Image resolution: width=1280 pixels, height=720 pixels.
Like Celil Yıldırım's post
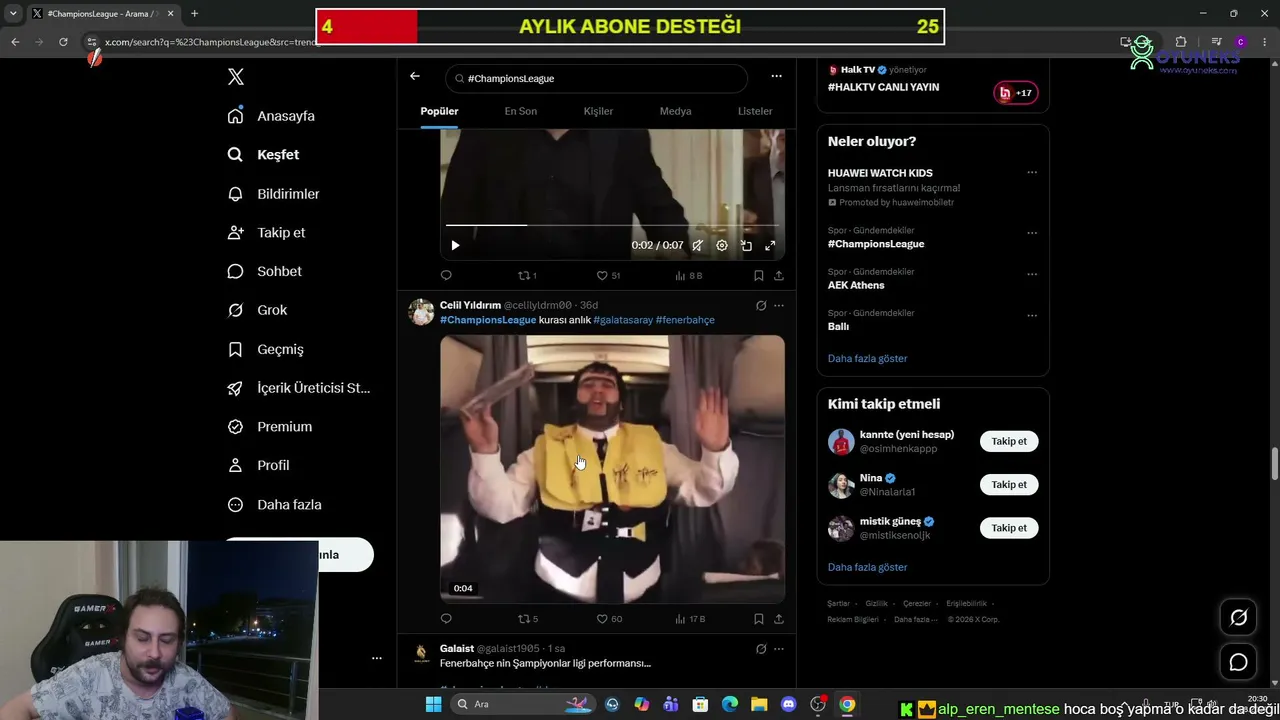point(609,619)
